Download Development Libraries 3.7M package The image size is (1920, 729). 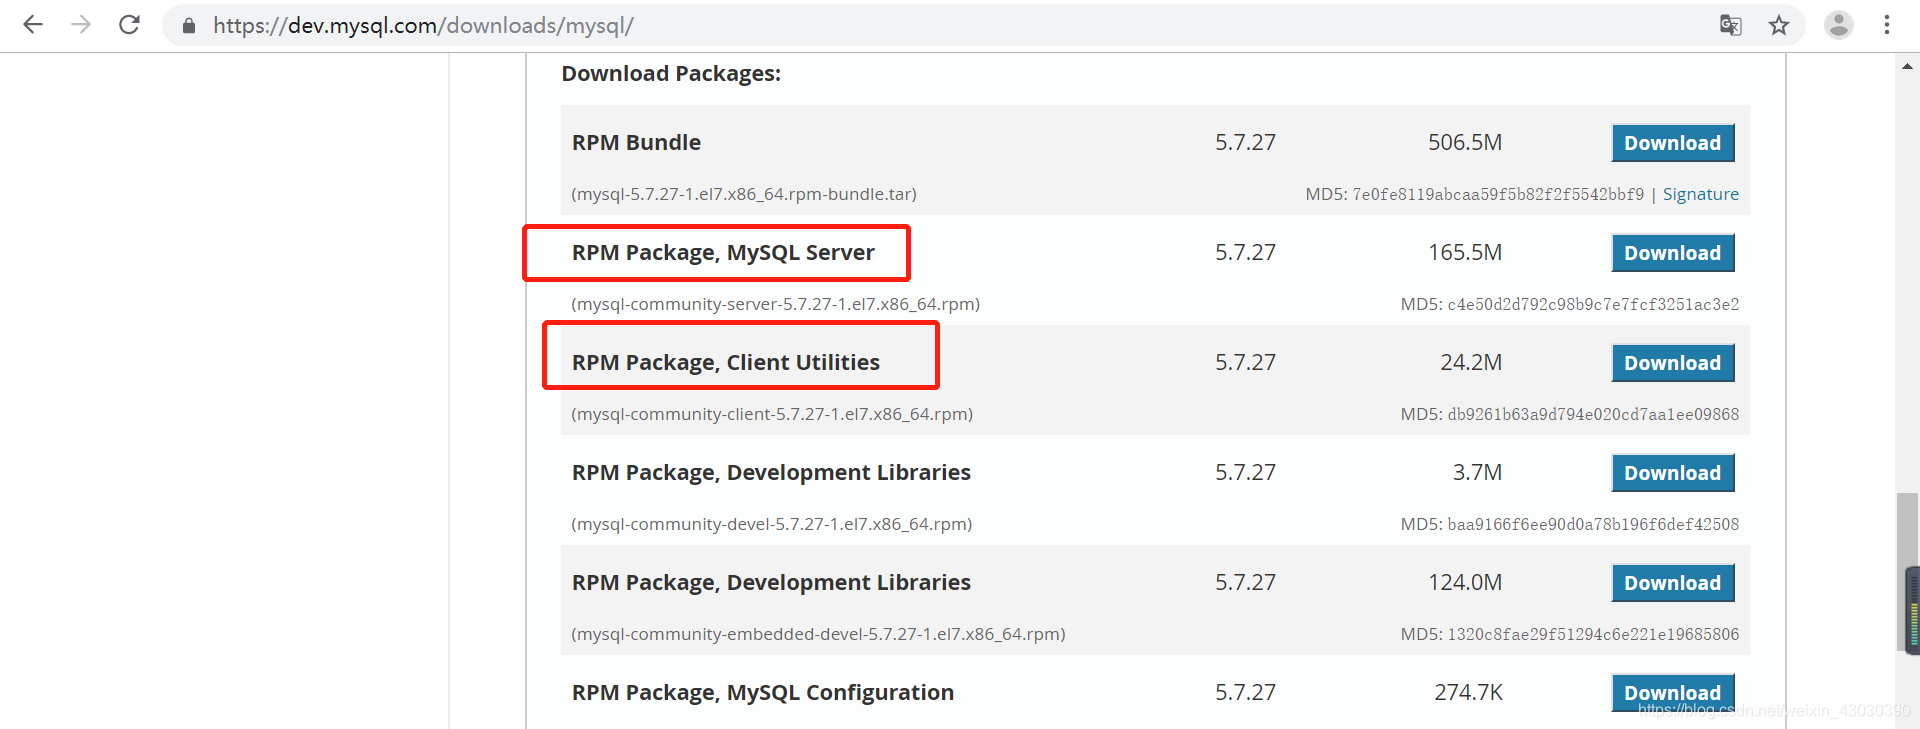[x=1672, y=473]
